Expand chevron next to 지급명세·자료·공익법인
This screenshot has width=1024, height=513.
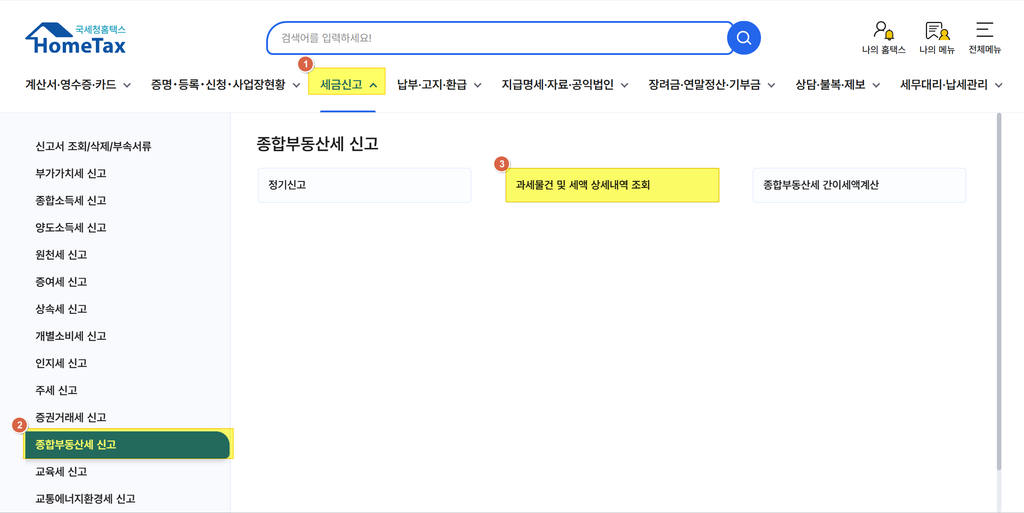pos(624,86)
